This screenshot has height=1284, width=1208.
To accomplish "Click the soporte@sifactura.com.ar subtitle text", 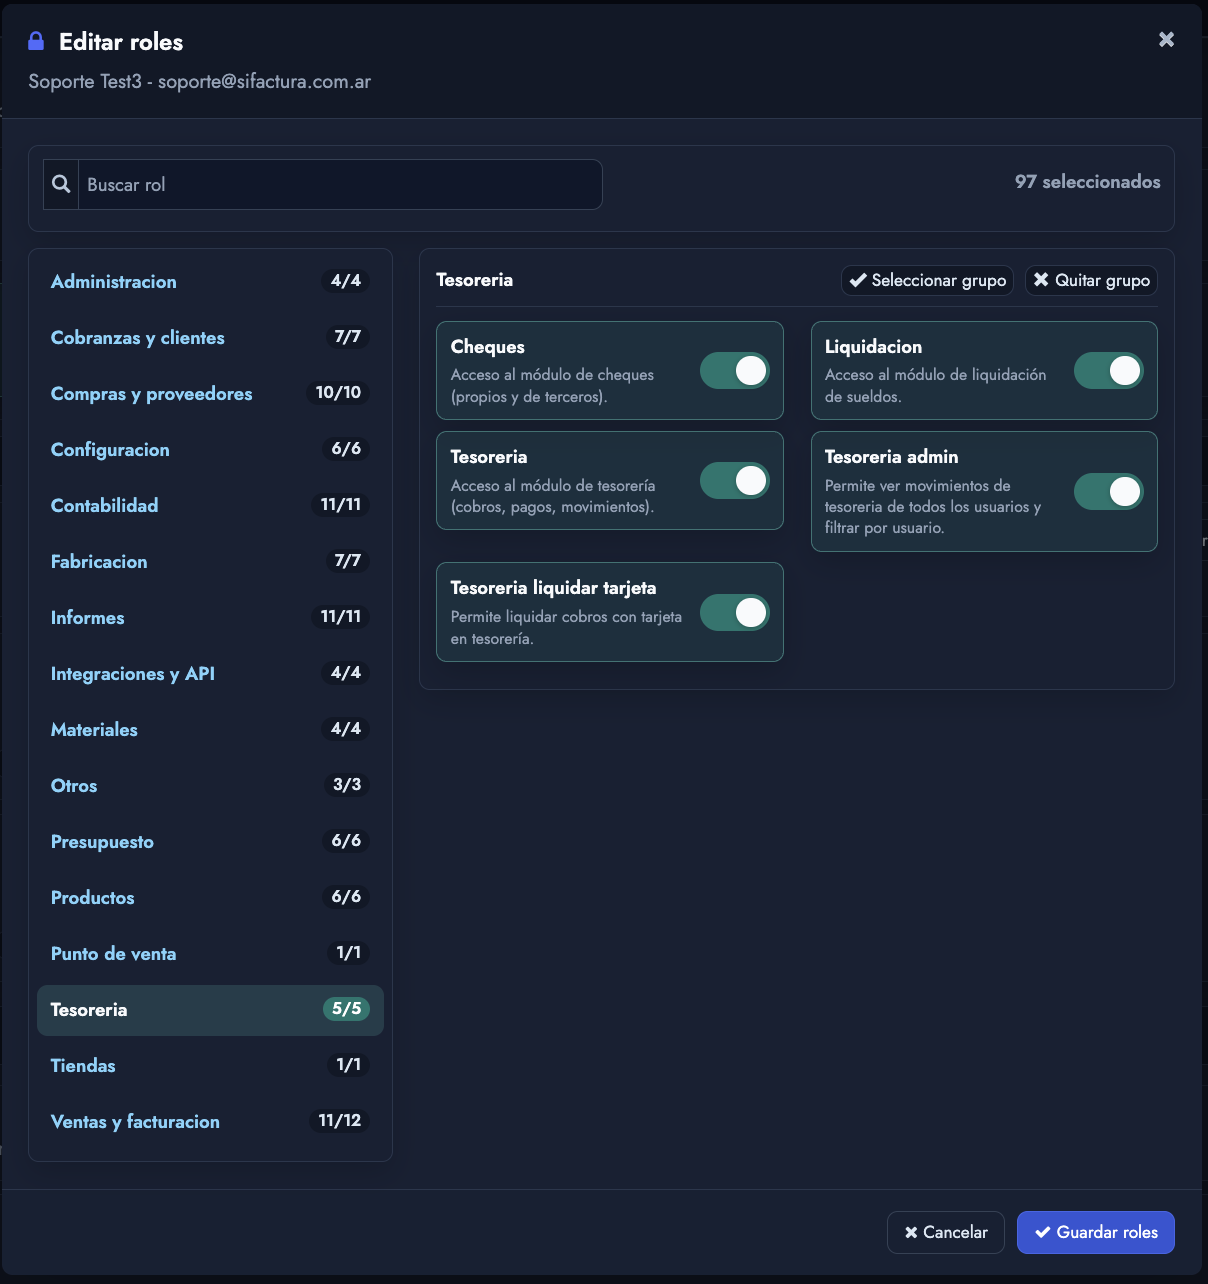I will tap(264, 81).
